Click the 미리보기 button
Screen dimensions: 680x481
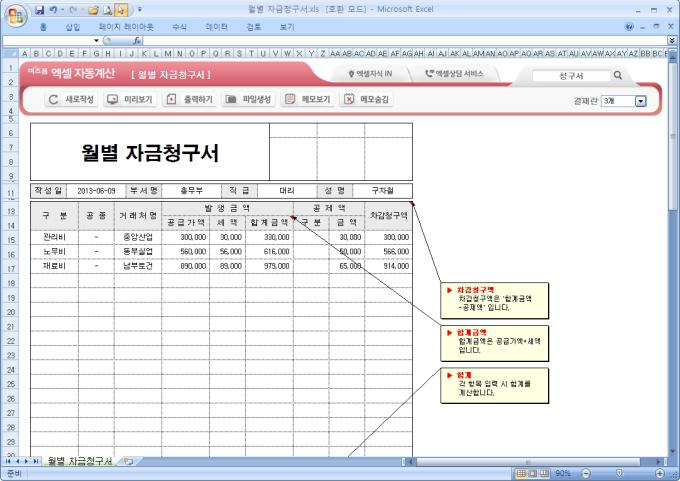pos(130,99)
